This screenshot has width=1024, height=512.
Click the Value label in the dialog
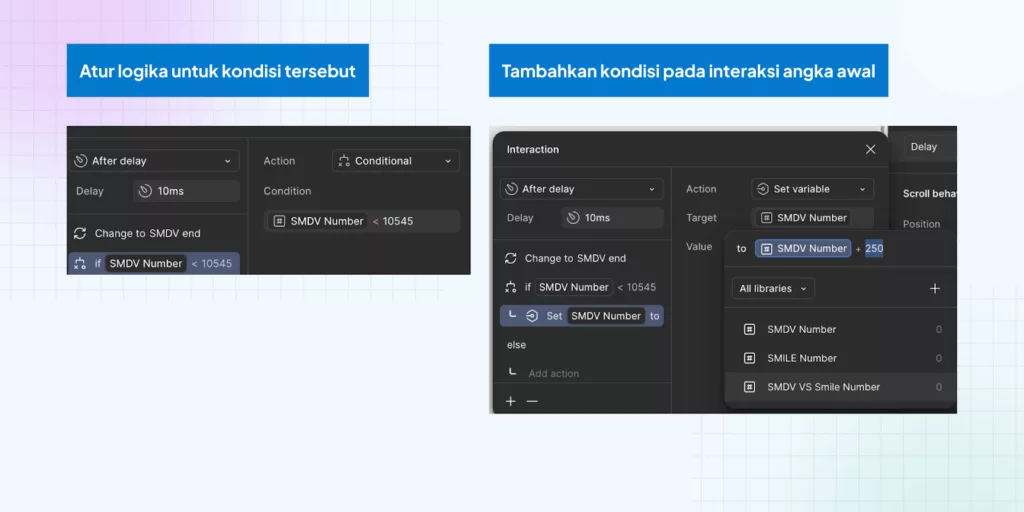[699, 246]
